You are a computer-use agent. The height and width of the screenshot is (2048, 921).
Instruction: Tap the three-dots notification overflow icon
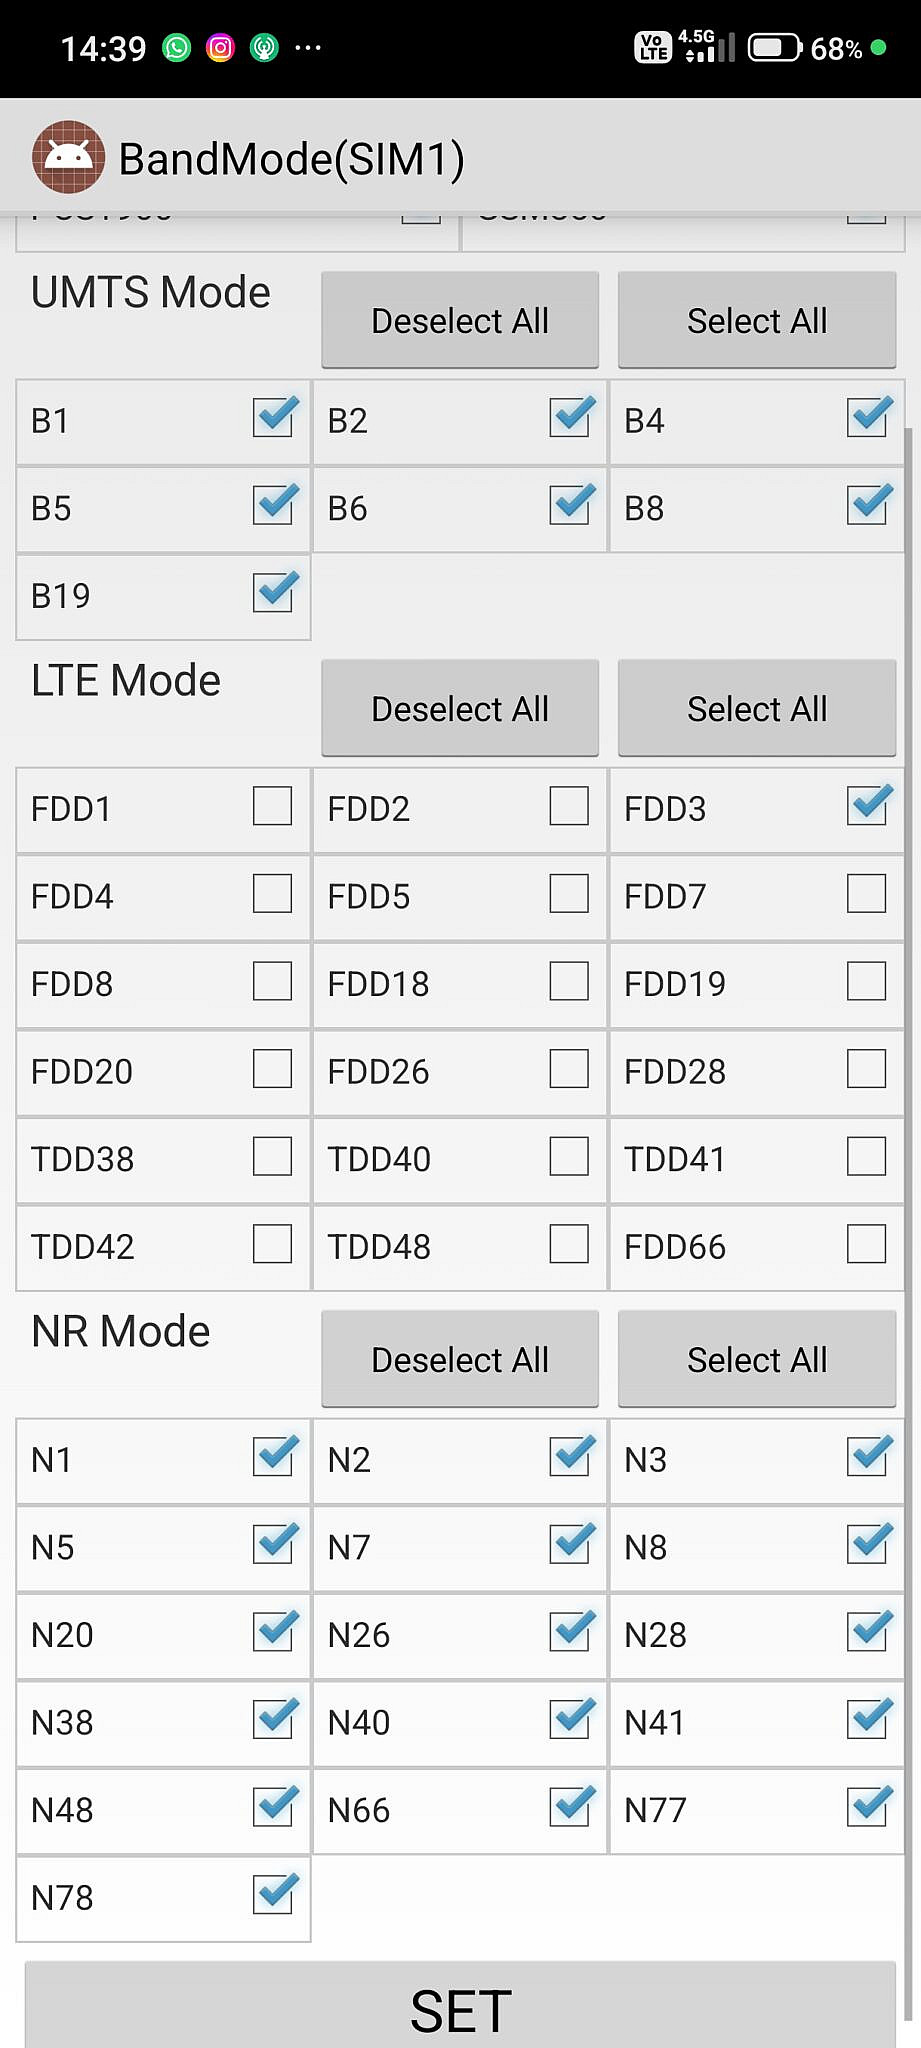click(308, 47)
